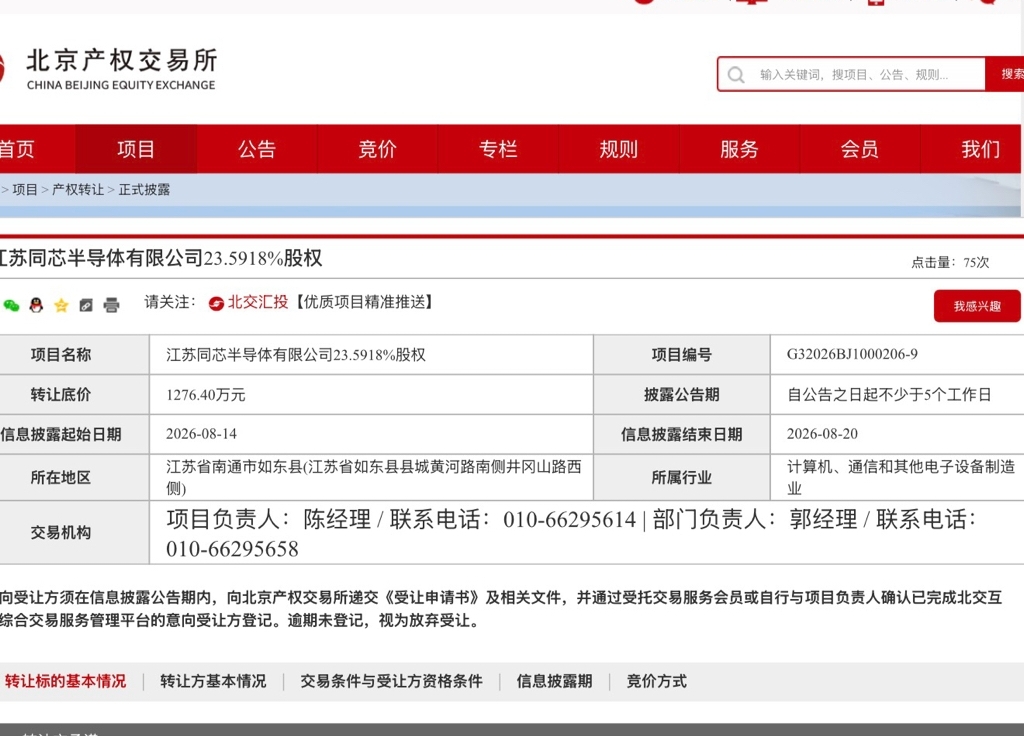Click the start date 2026-08-14
The image size is (1024, 736).
(x=201, y=434)
